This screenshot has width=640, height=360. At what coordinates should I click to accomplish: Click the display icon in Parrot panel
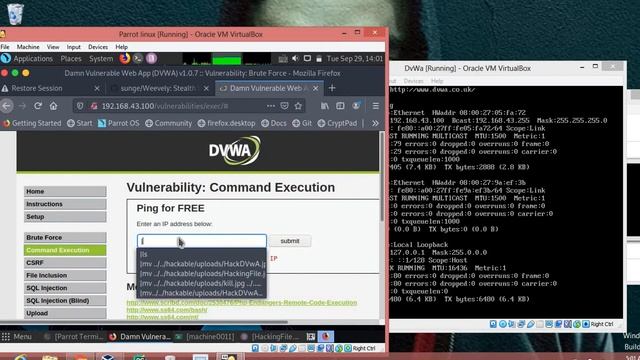[307, 59]
